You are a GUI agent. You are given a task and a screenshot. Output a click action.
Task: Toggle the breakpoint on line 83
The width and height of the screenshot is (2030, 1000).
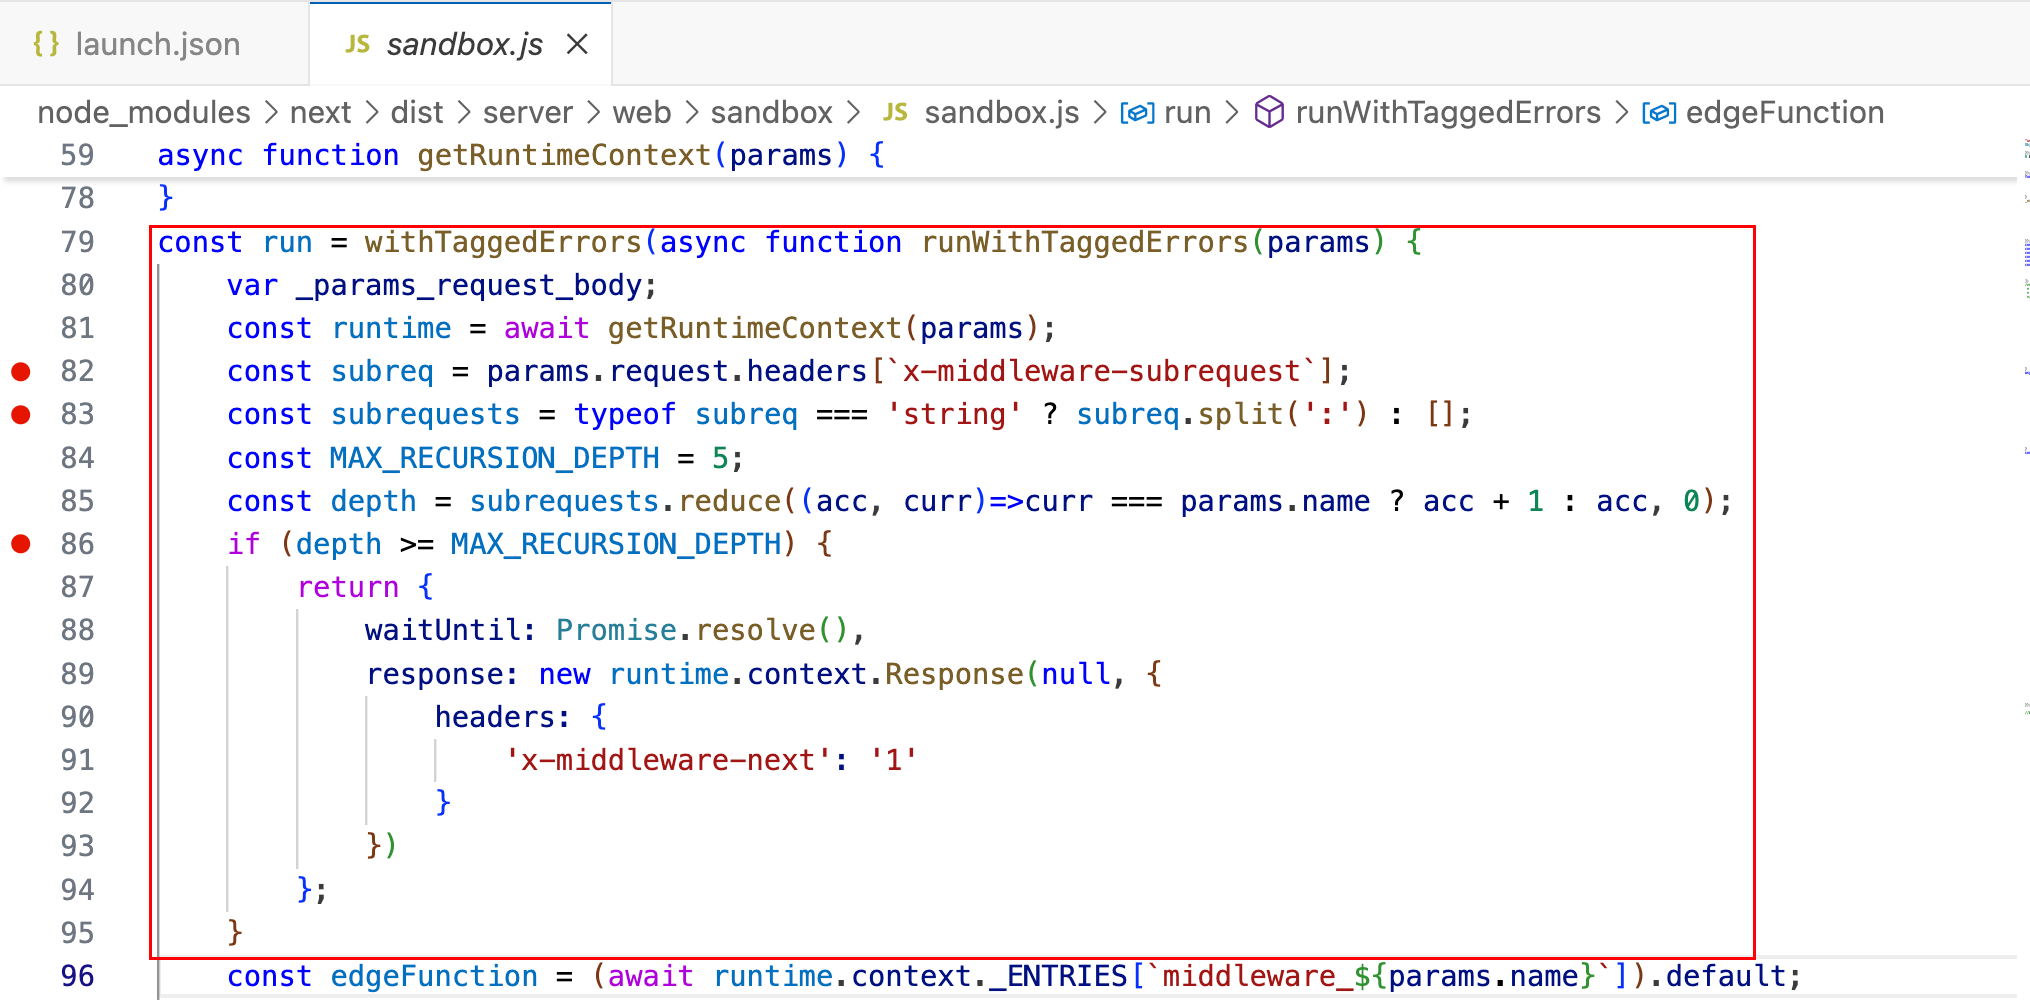click(x=21, y=414)
